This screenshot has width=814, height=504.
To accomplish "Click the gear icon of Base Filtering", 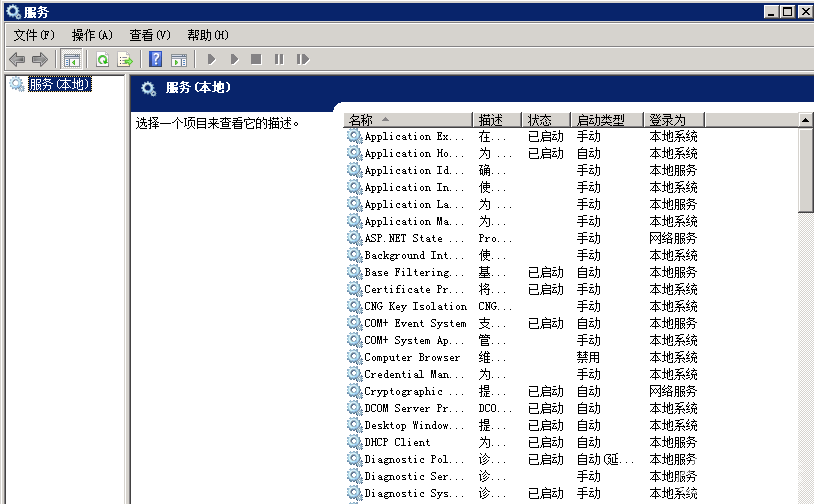I will (355, 272).
